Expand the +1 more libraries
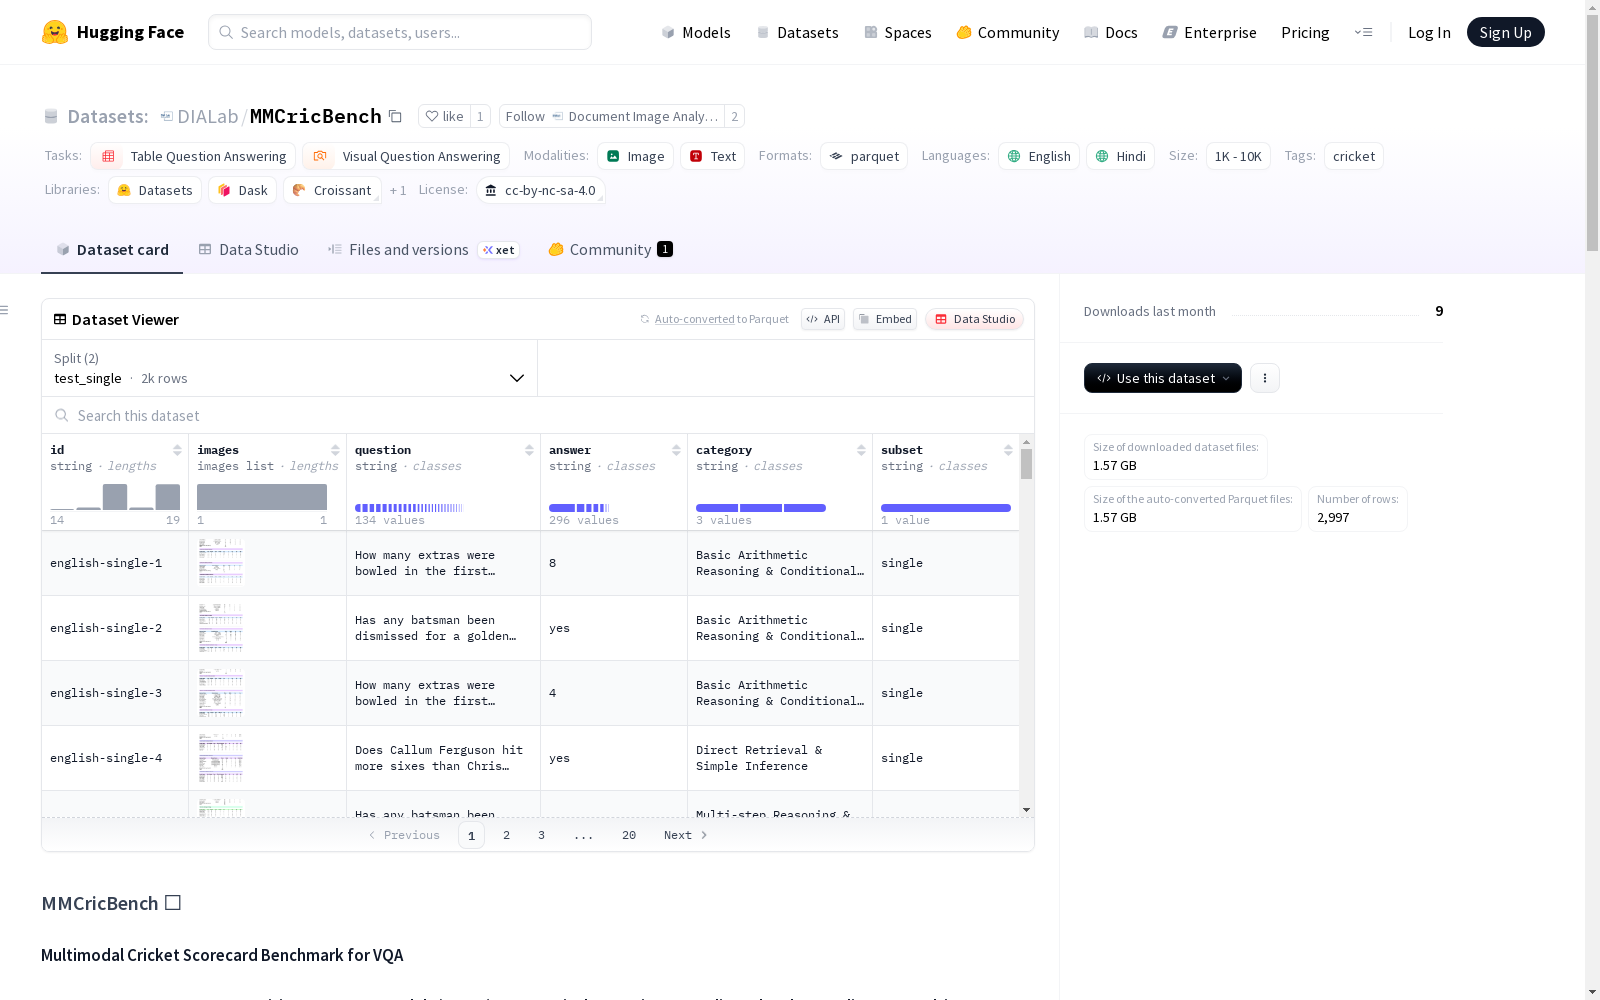 point(398,190)
